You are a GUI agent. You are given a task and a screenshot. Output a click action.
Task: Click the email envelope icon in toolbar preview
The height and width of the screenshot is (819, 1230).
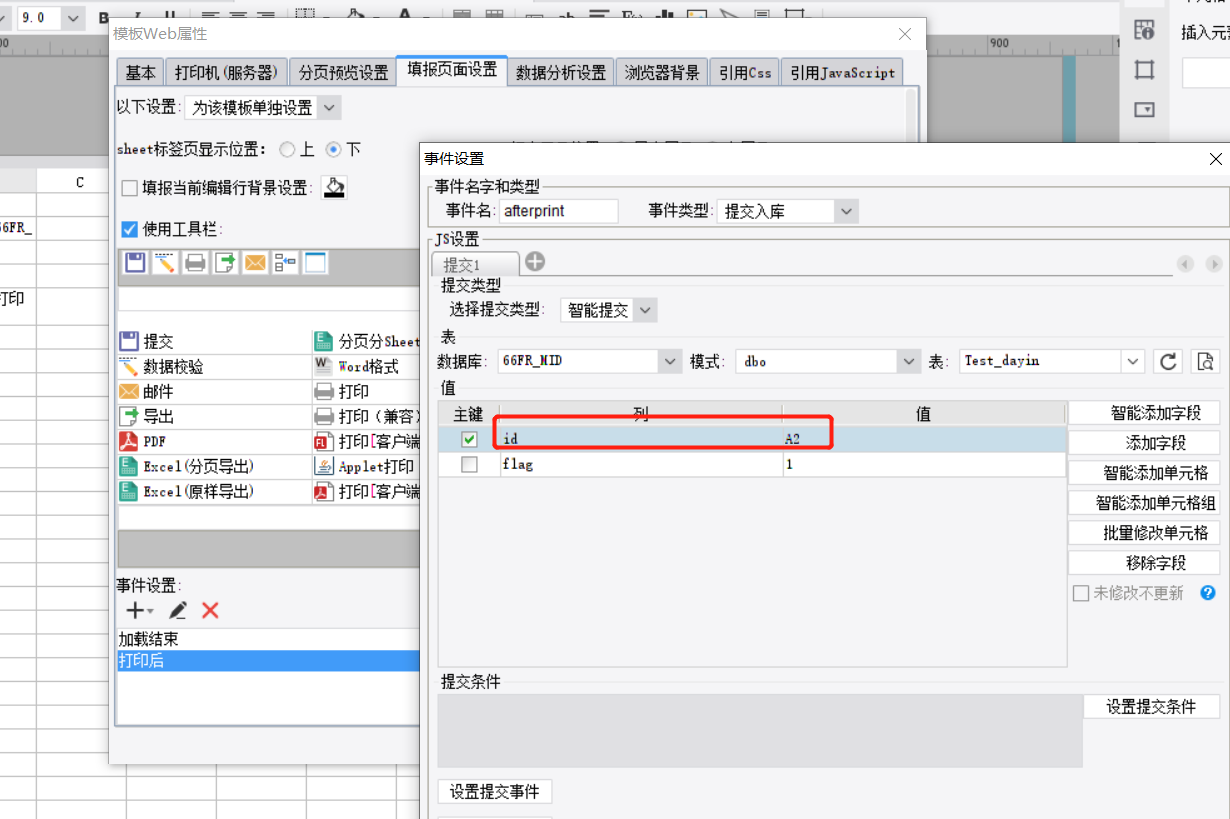coord(255,263)
